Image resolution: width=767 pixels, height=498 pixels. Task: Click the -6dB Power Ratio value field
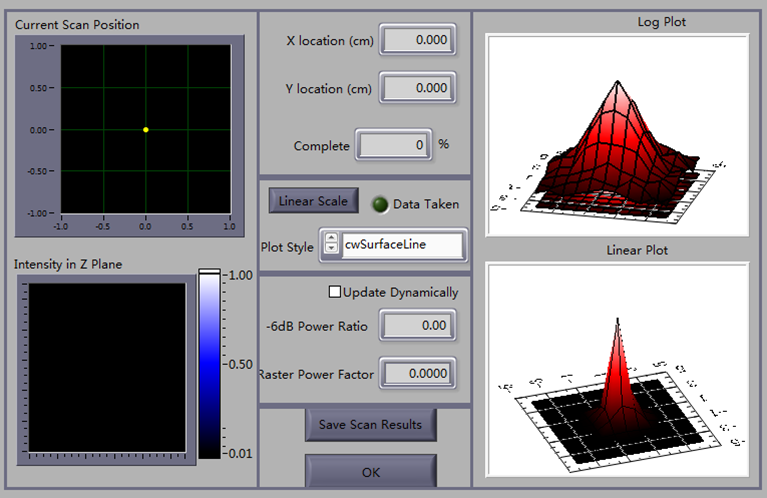click(x=417, y=325)
